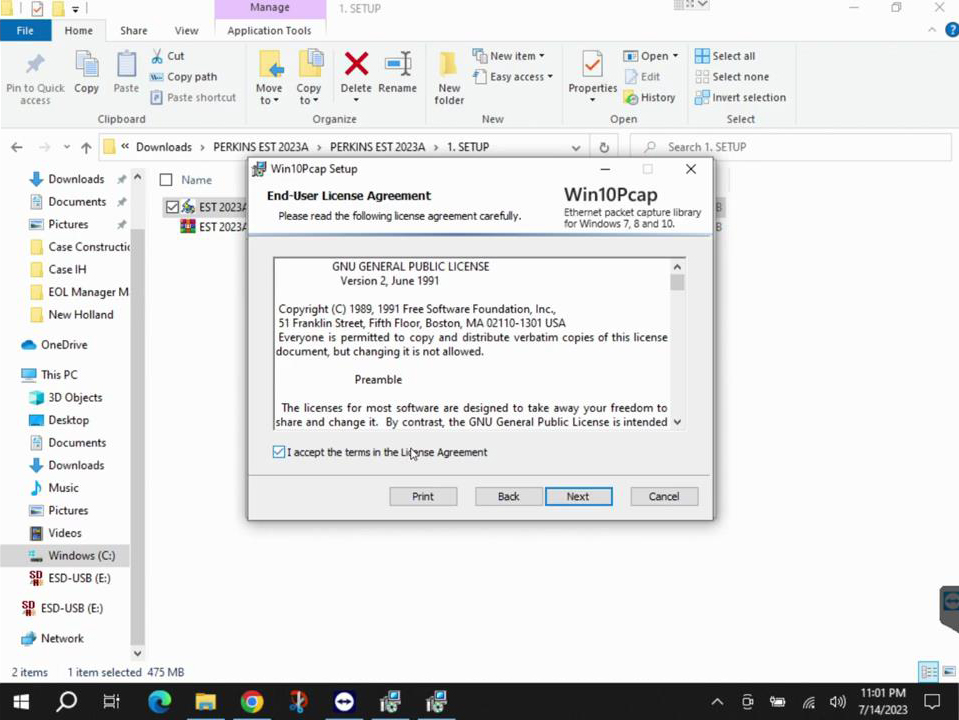Image resolution: width=959 pixels, height=720 pixels.
Task: Expand the Open button dropdown arrow
Action: point(675,56)
